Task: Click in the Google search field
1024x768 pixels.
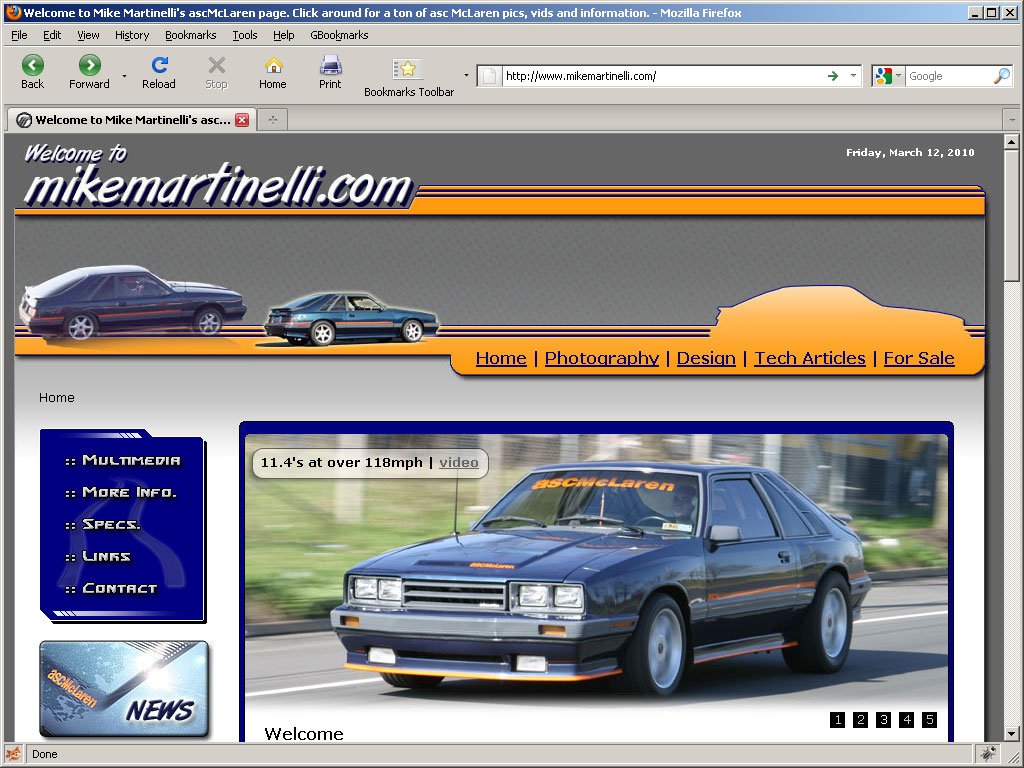Action: [x=949, y=76]
